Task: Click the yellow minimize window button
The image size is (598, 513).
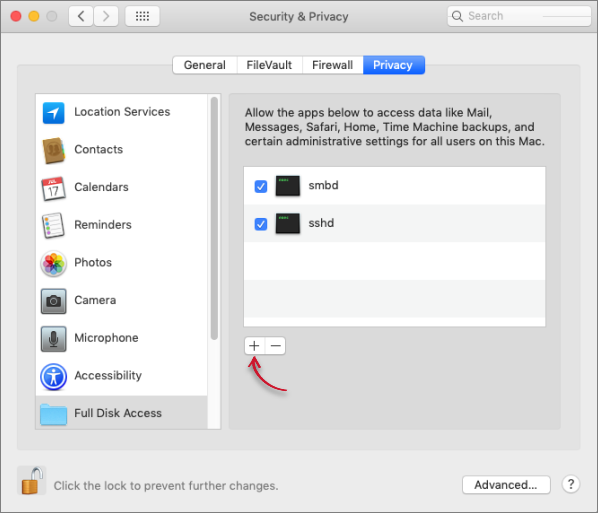Action: [x=34, y=16]
